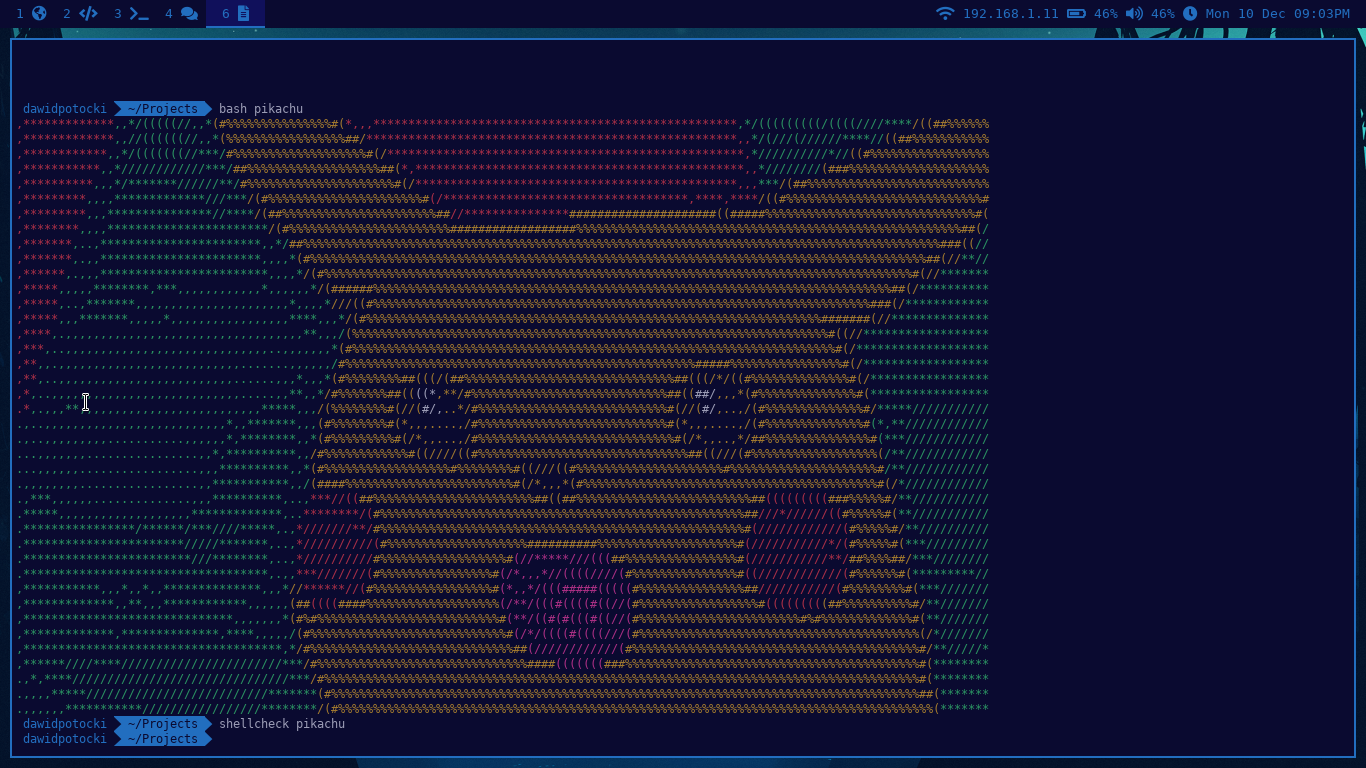Click the IP address 192.168.1.11
The image size is (1366, 768).
click(1010, 14)
